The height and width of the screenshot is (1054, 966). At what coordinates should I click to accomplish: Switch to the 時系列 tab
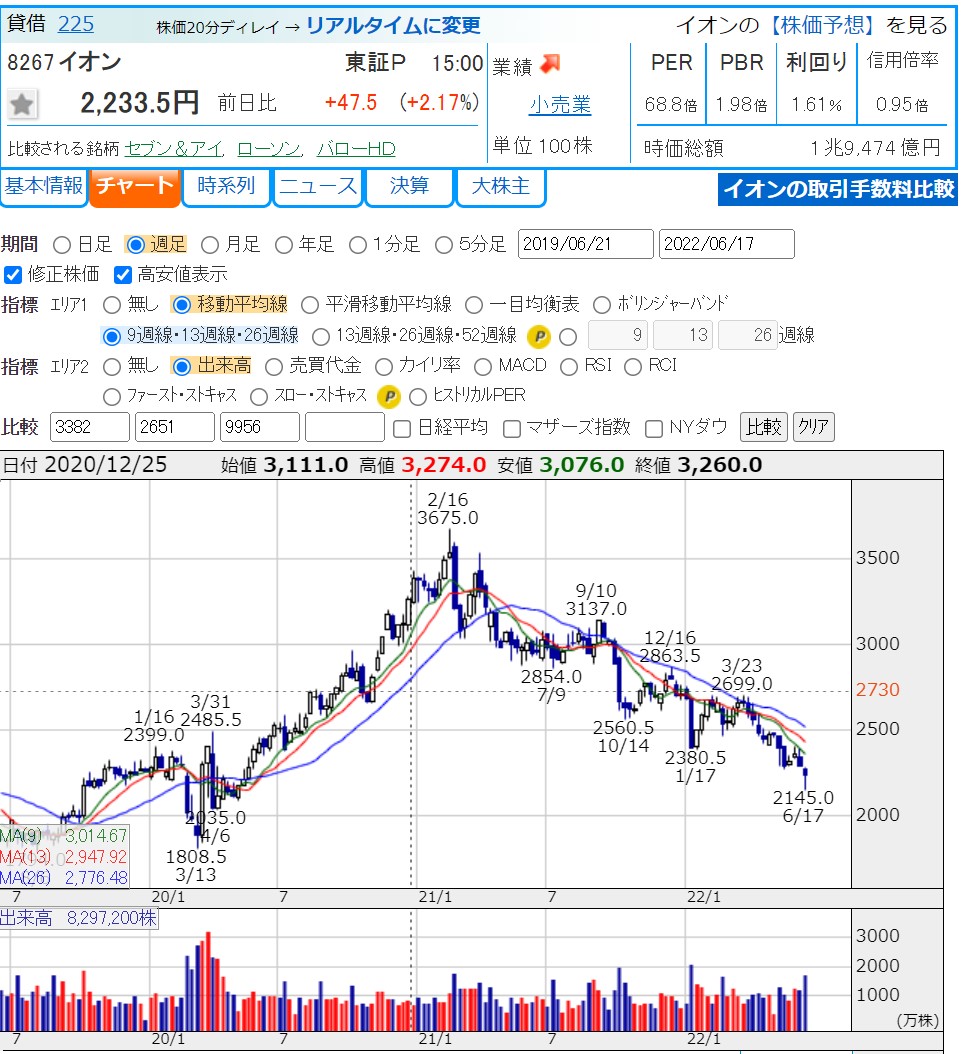226,187
